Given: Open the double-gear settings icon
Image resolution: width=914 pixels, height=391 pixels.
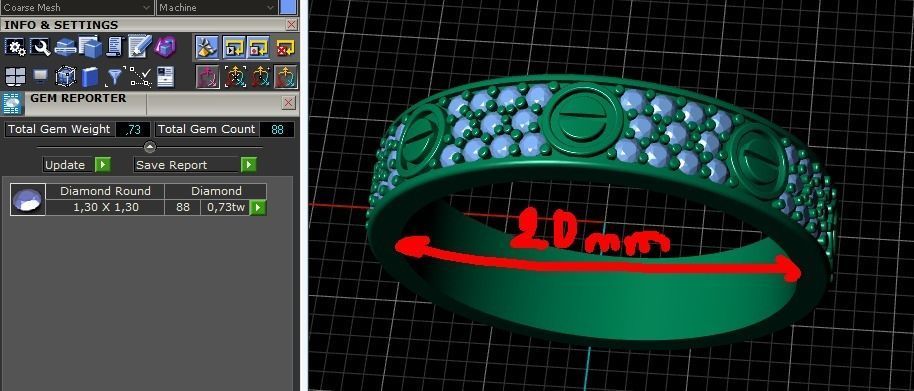Looking at the screenshot, I should (x=15, y=47).
